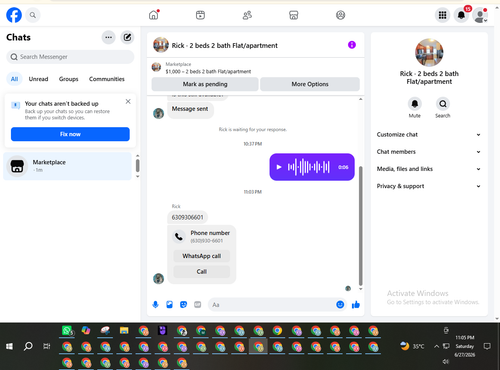Open the Friends icon
This screenshot has height=370, width=500.
pos(247,15)
